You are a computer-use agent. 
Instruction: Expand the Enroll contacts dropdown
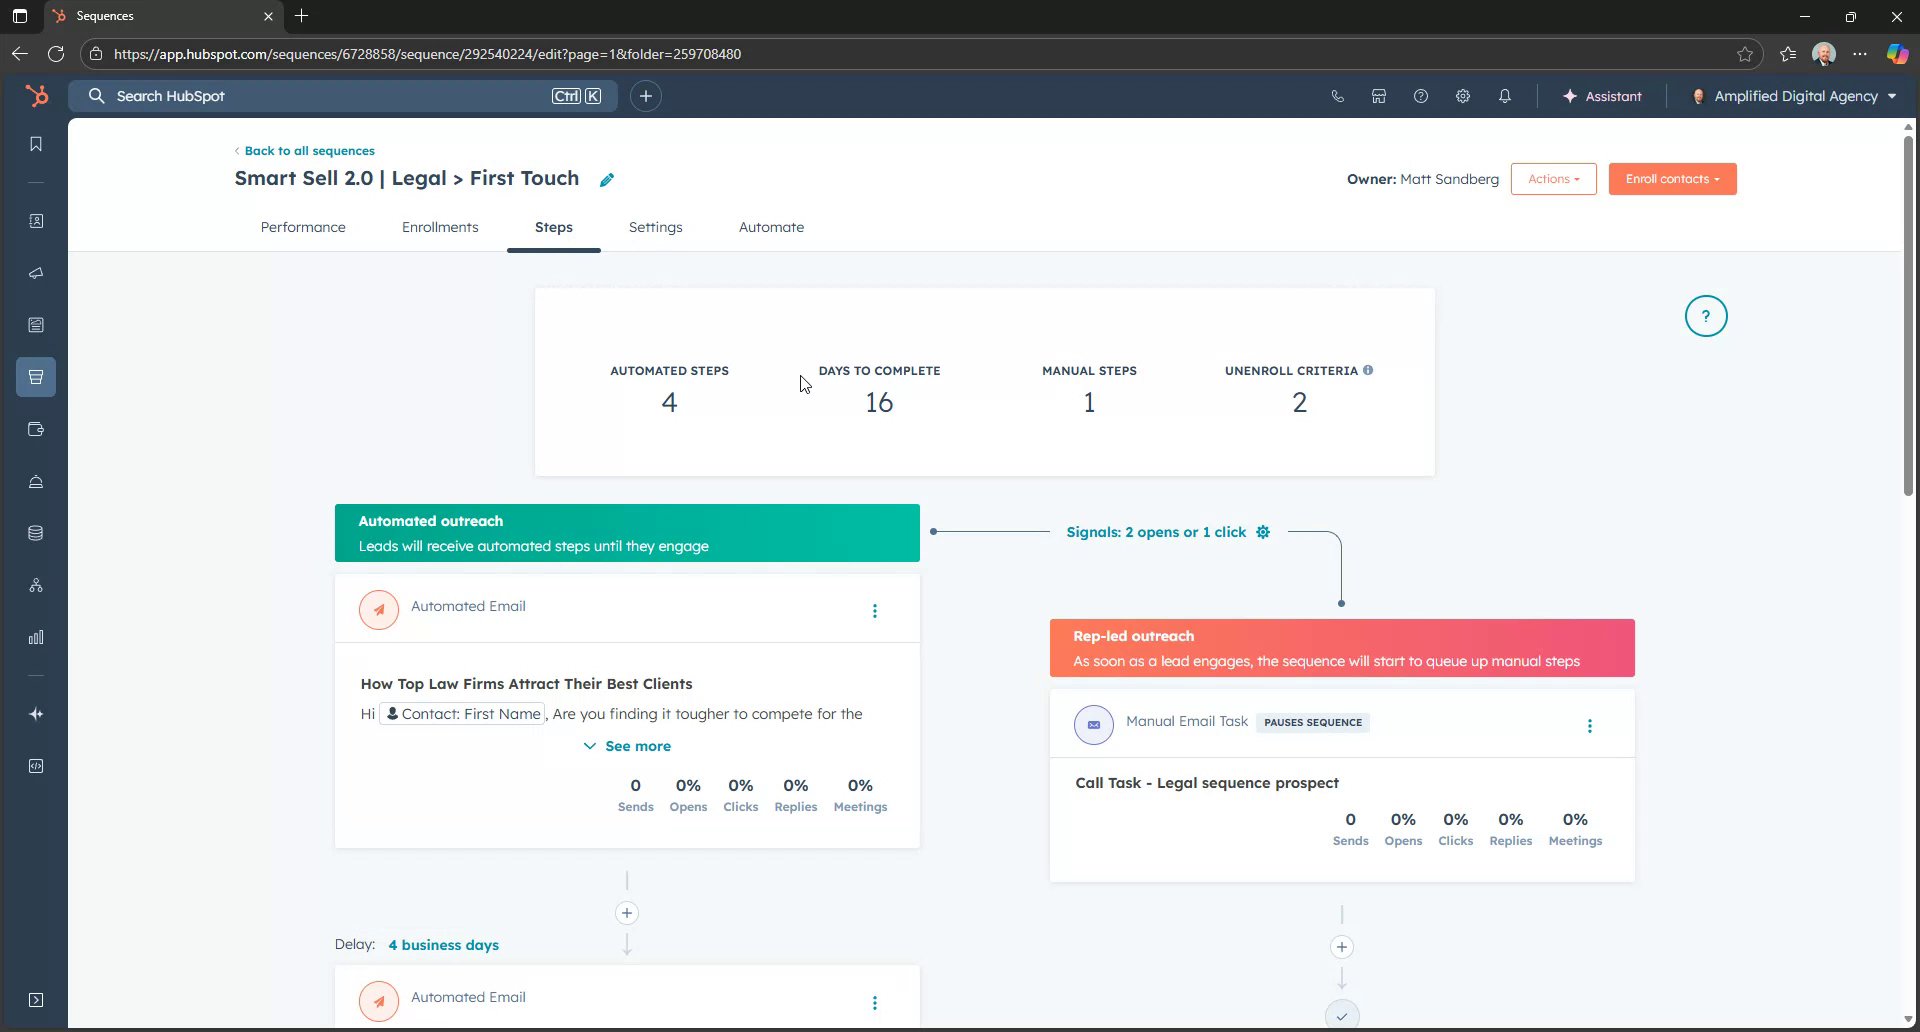coord(1672,178)
